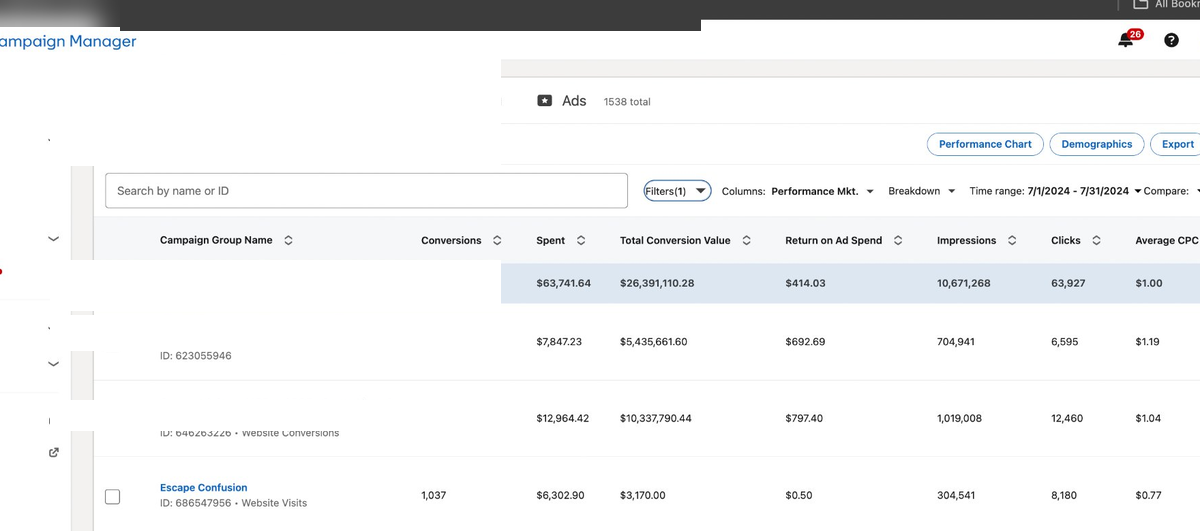Click impressions value 304,541
The image size is (1200, 531).
pos(957,496)
